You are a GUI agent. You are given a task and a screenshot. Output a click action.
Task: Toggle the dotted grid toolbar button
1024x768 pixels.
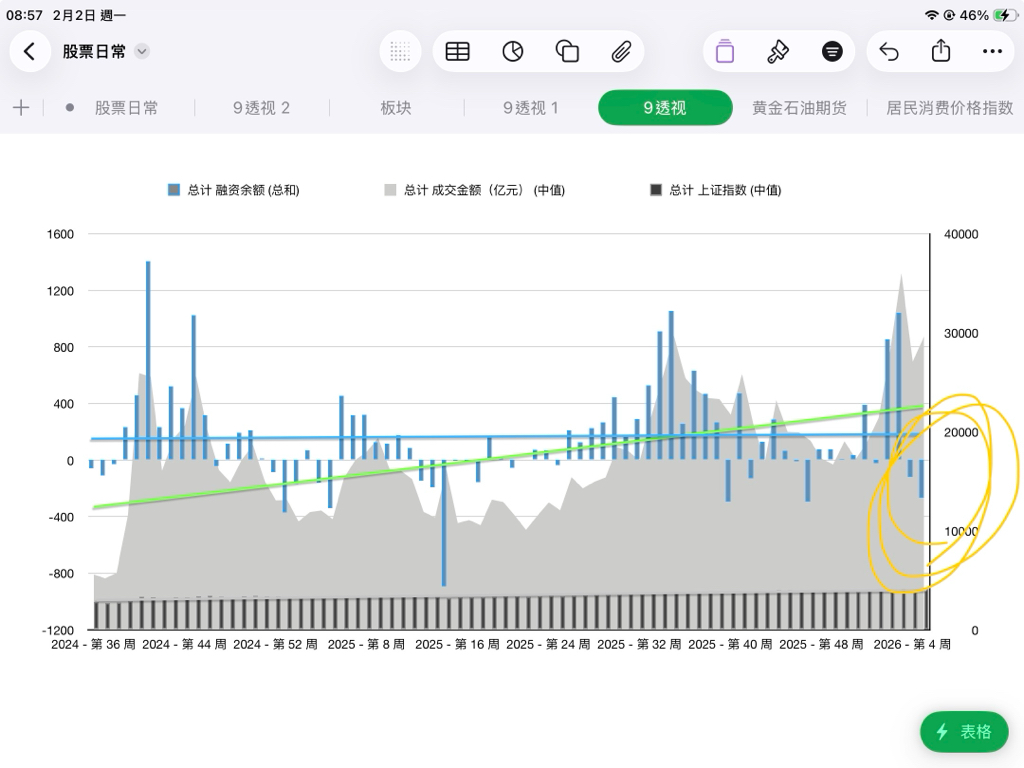[x=400, y=52]
